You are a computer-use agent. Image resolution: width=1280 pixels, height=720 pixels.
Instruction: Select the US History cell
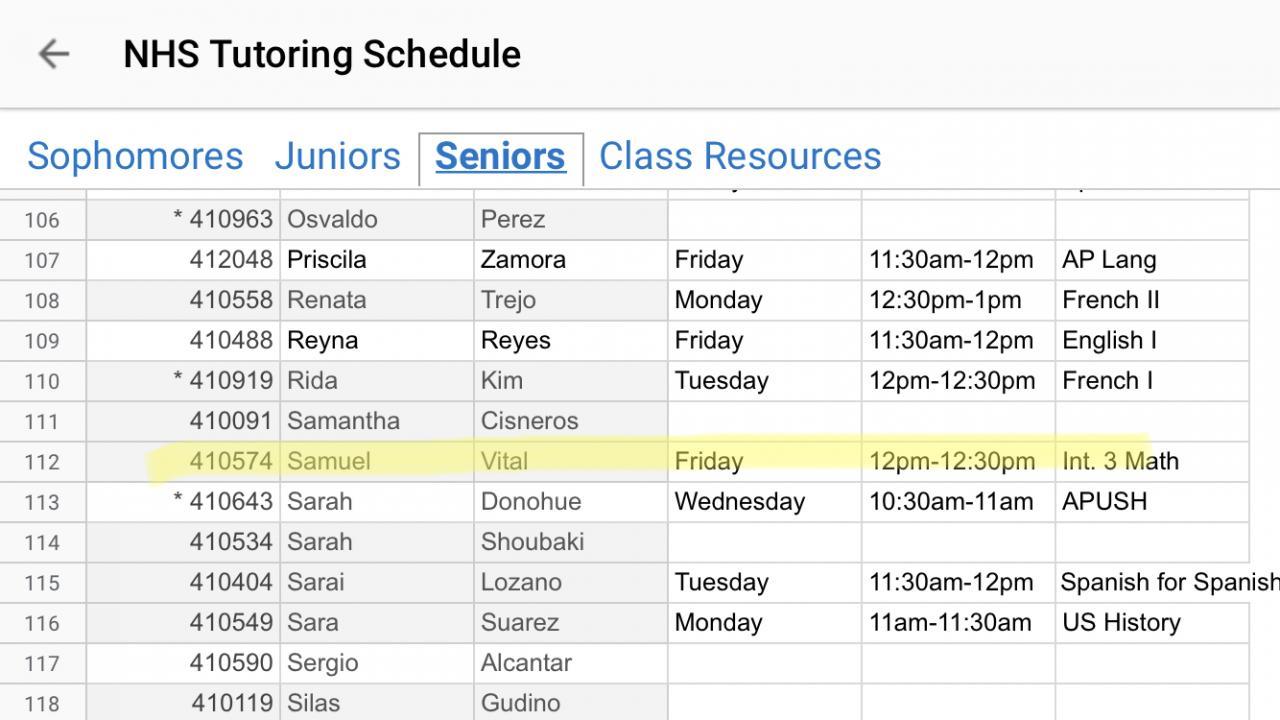click(x=1150, y=622)
